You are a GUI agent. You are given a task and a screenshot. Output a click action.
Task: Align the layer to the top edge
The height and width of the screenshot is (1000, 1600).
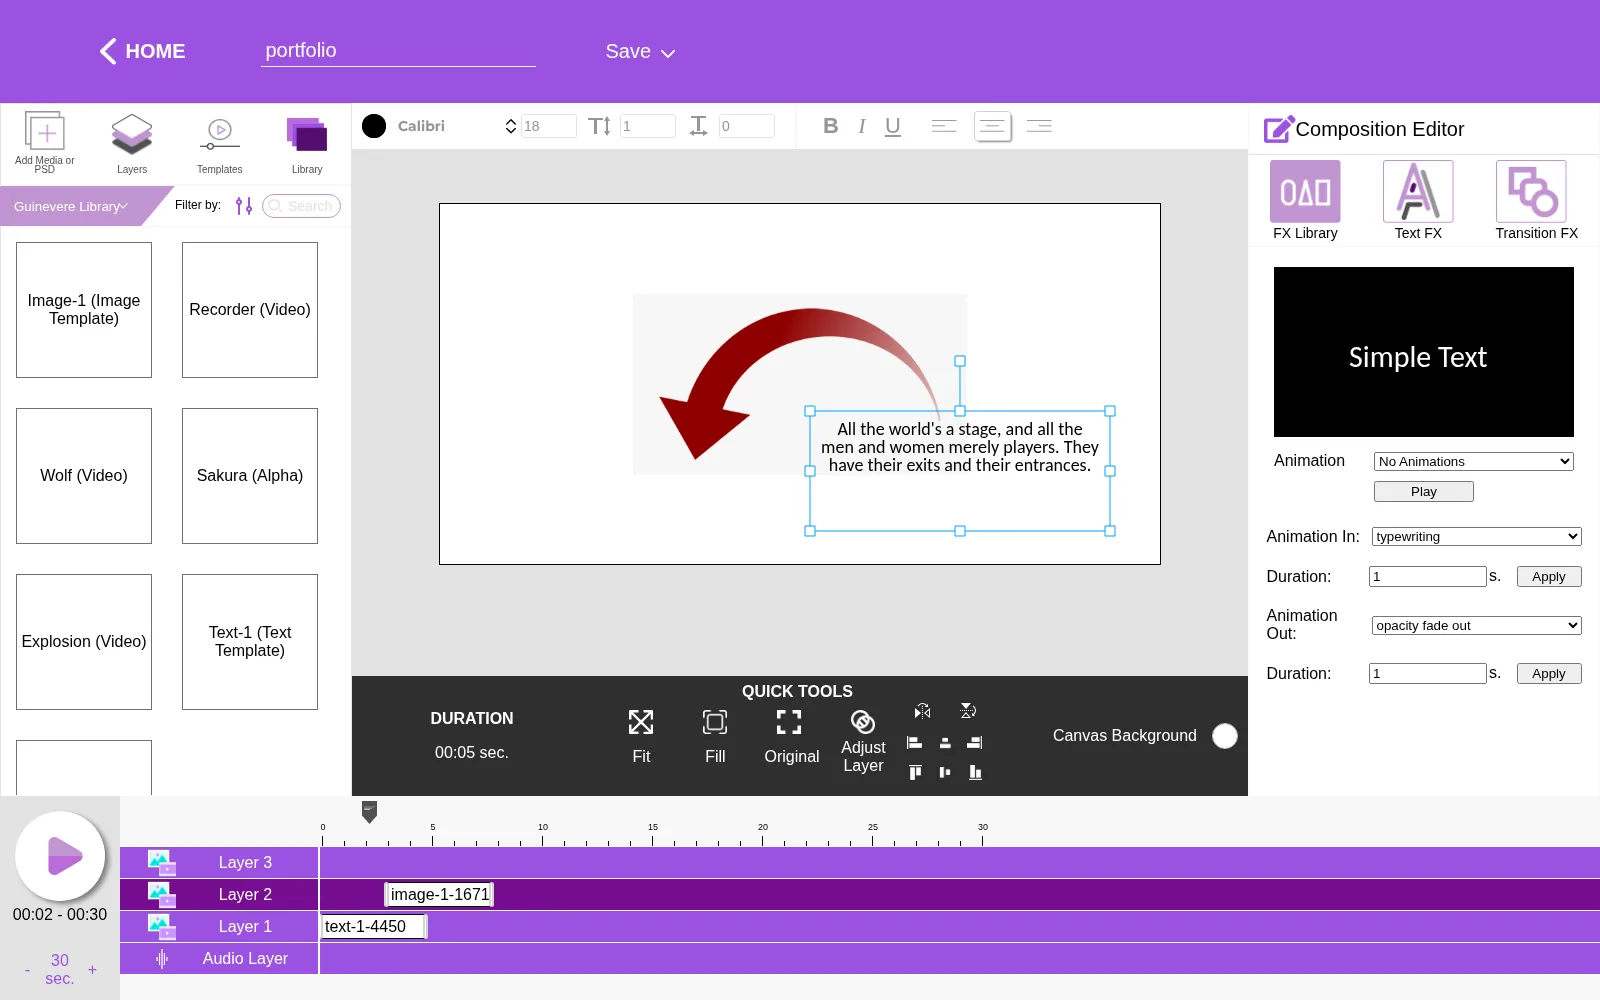pos(915,772)
